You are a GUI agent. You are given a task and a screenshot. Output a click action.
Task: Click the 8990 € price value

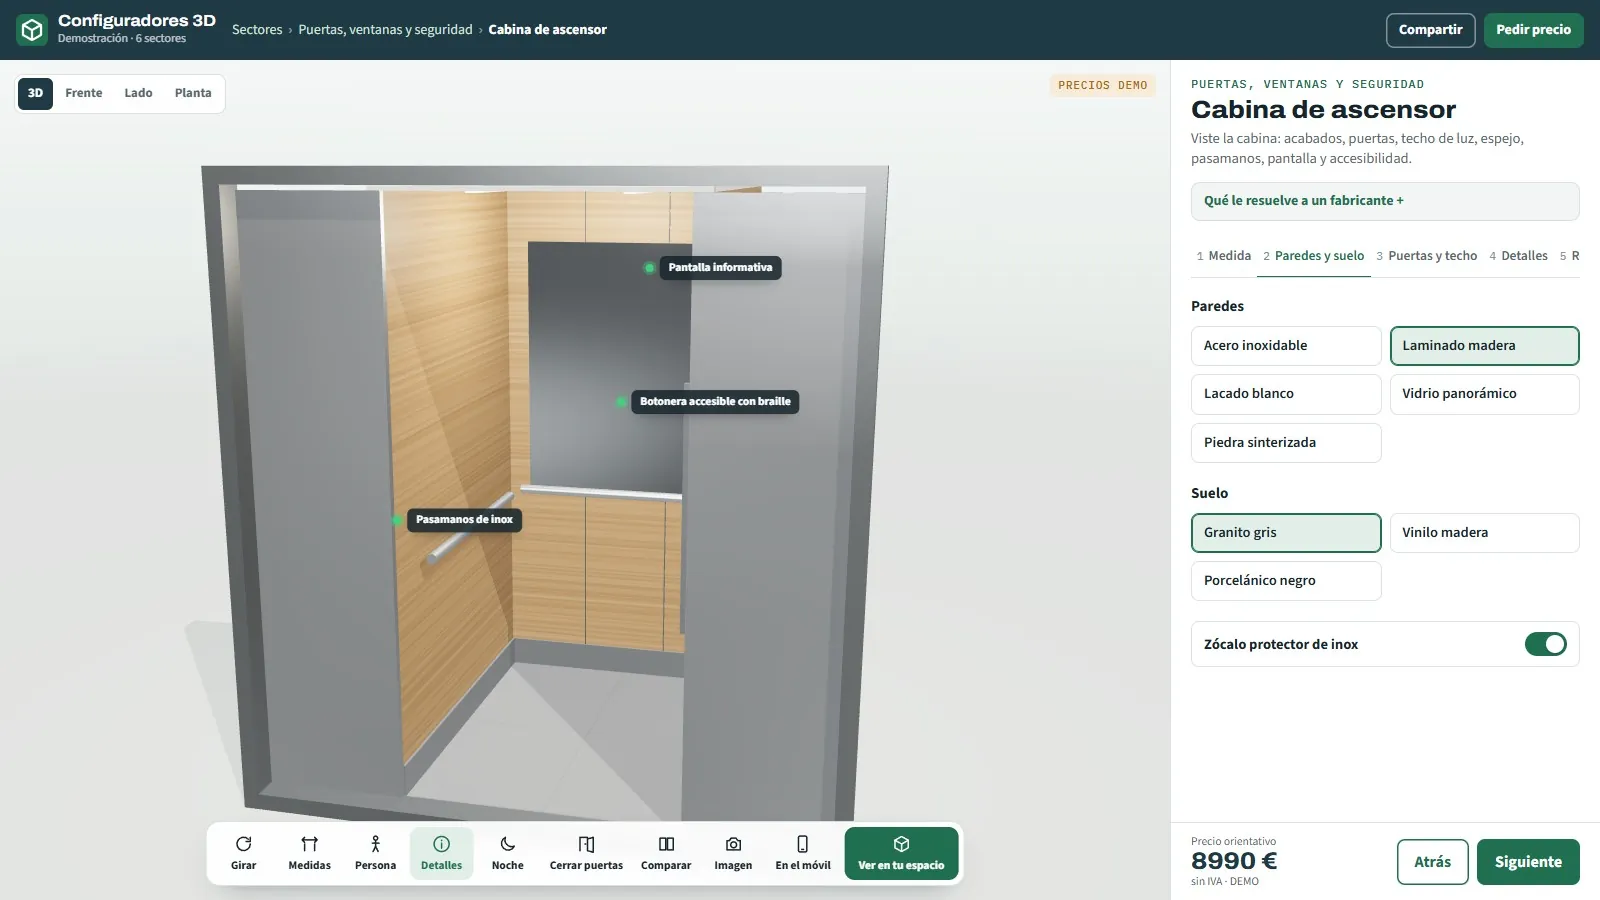(x=1234, y=861)
